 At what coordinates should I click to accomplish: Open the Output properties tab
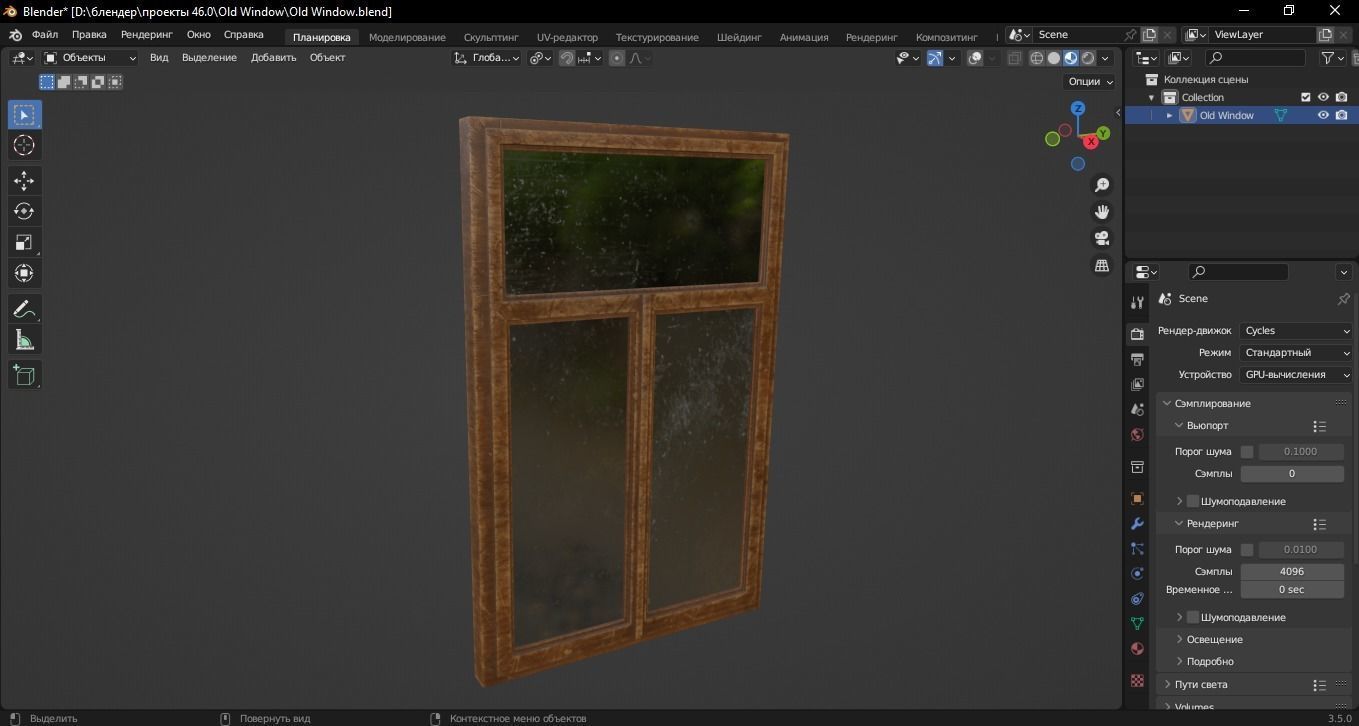tap(1137, 359)
